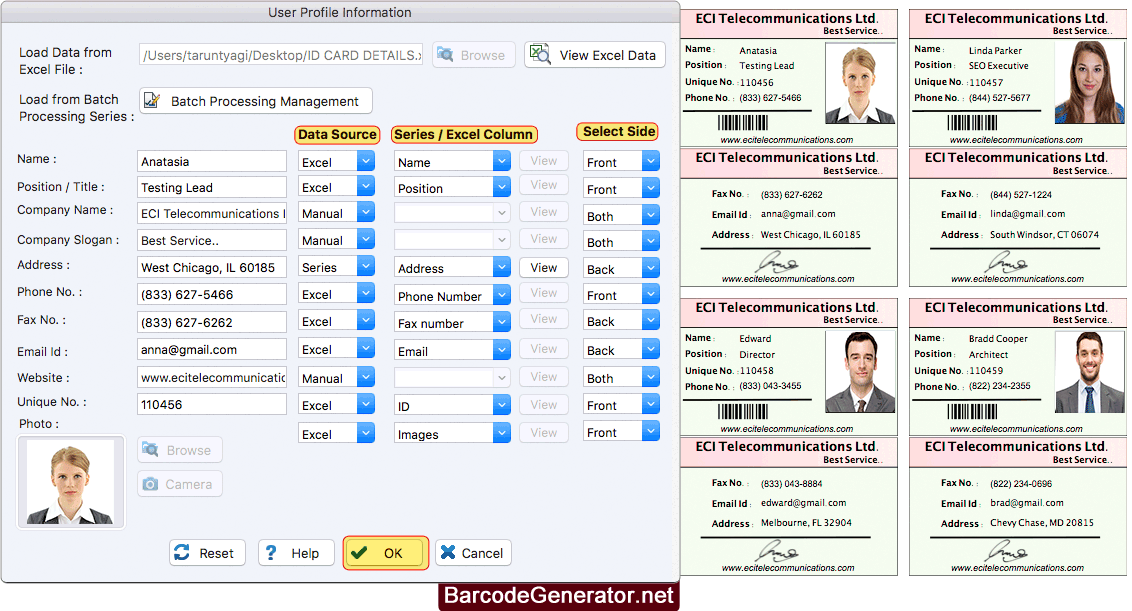Click the camera icon beside Camera
The width and height of the screenshot is (1132, 611).
[x=150, y=484]
